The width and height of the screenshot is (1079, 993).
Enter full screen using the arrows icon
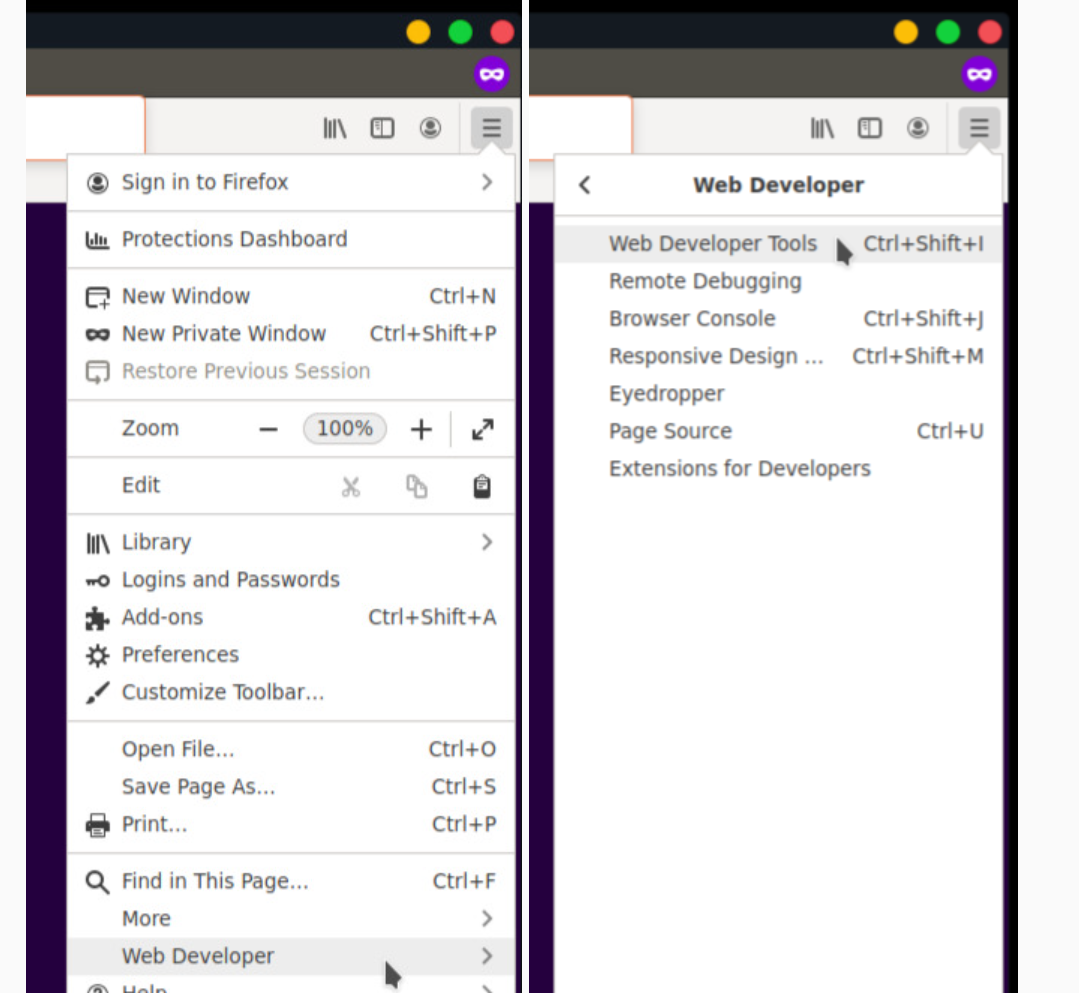click(x=482, y=430)
